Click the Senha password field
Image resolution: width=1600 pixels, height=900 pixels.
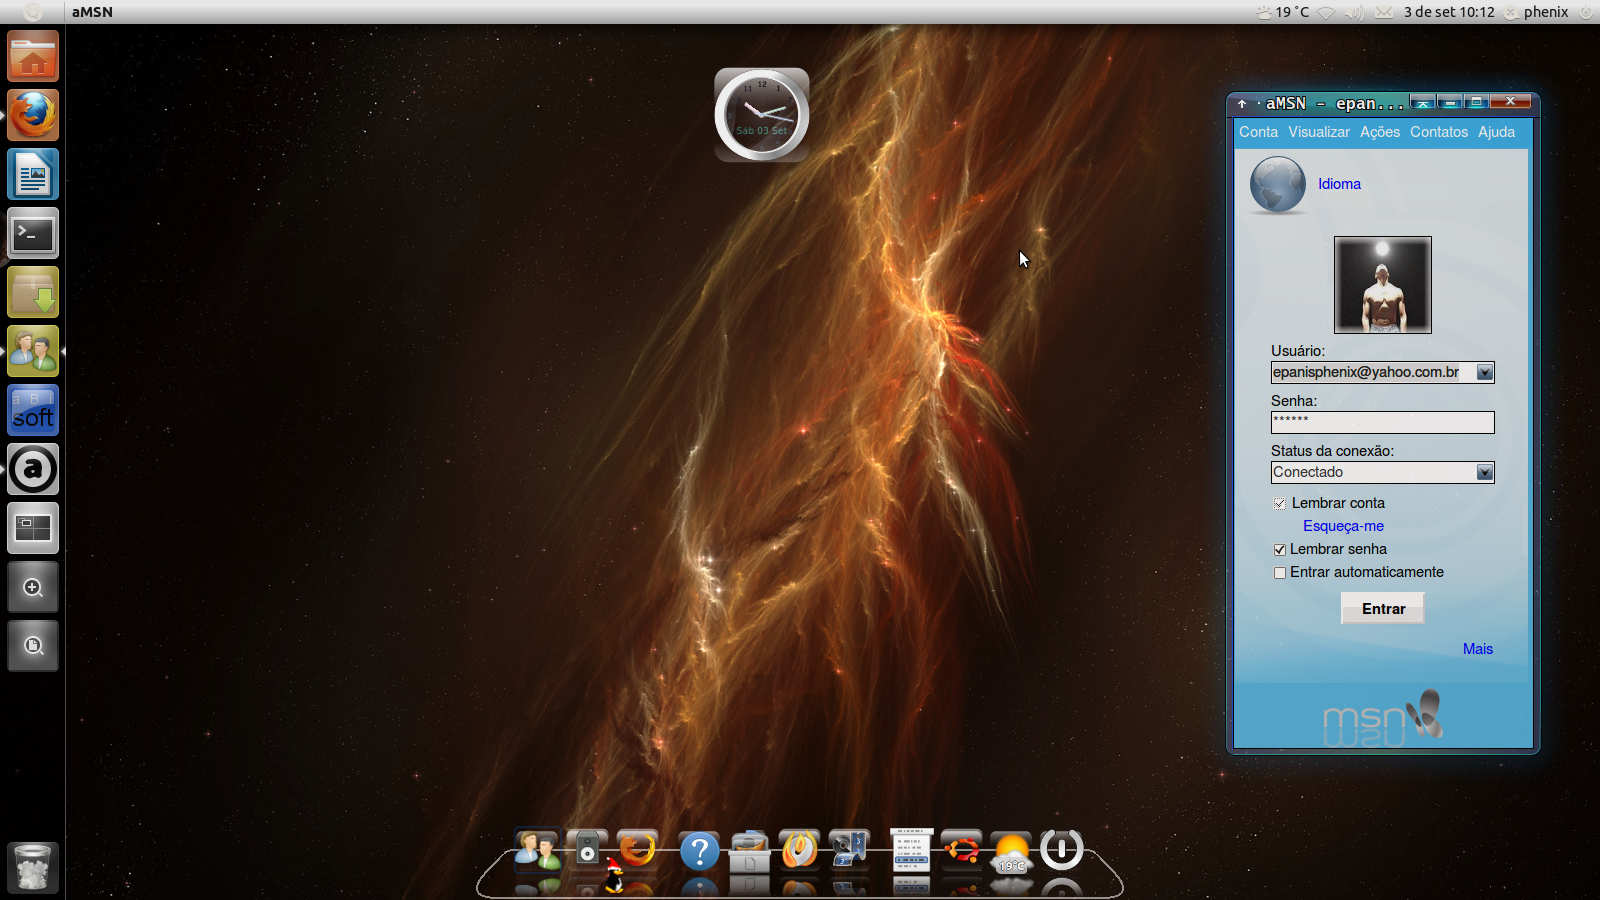[x=1382, y=422]
